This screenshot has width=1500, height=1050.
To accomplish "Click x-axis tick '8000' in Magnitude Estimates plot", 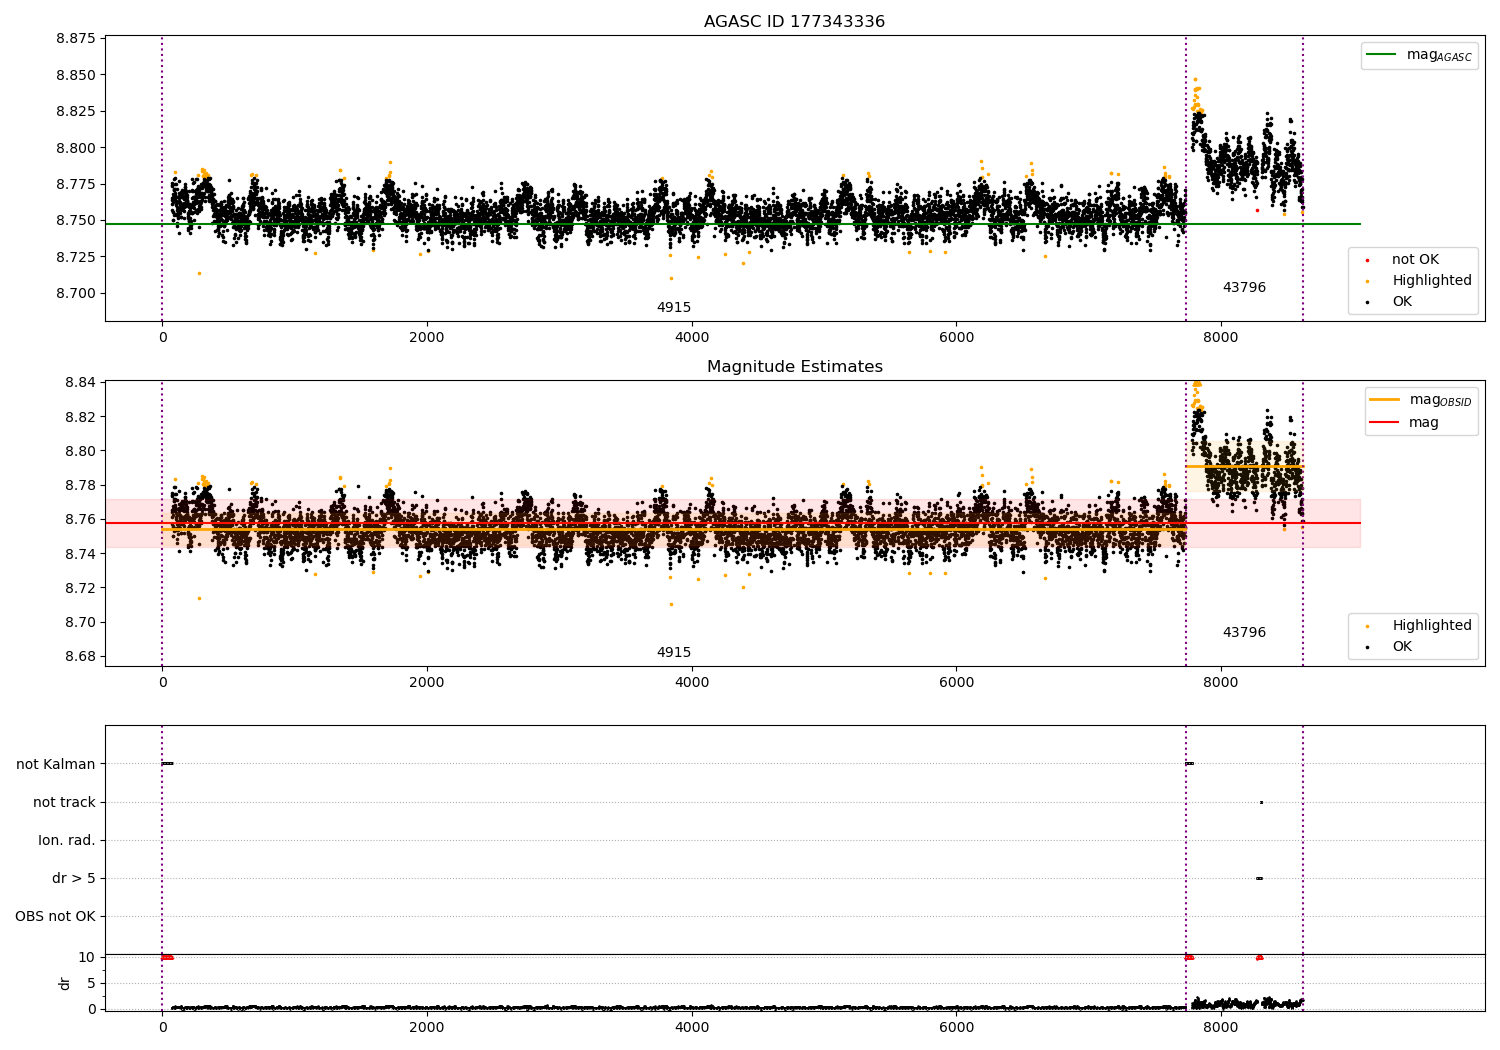I will coord(1221,683).
